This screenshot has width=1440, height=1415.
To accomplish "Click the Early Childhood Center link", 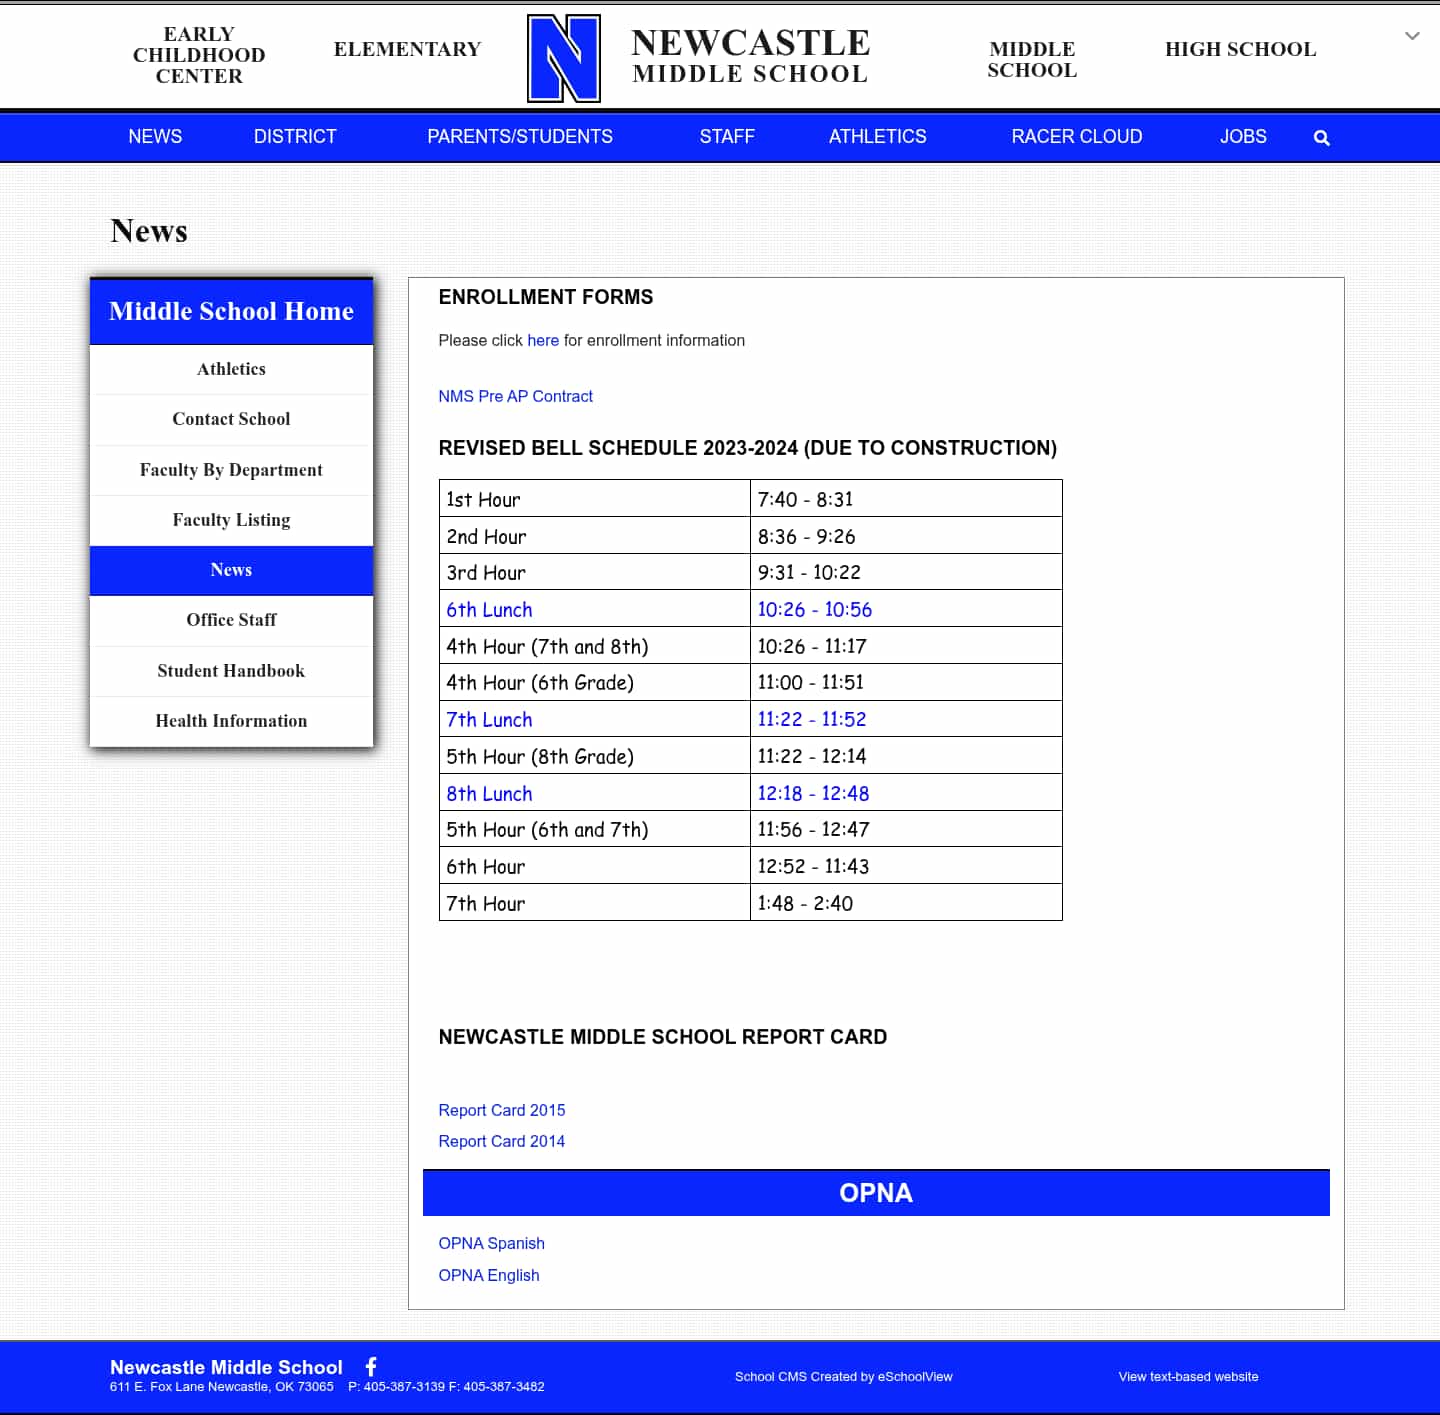I will click(x=199, y=55).
